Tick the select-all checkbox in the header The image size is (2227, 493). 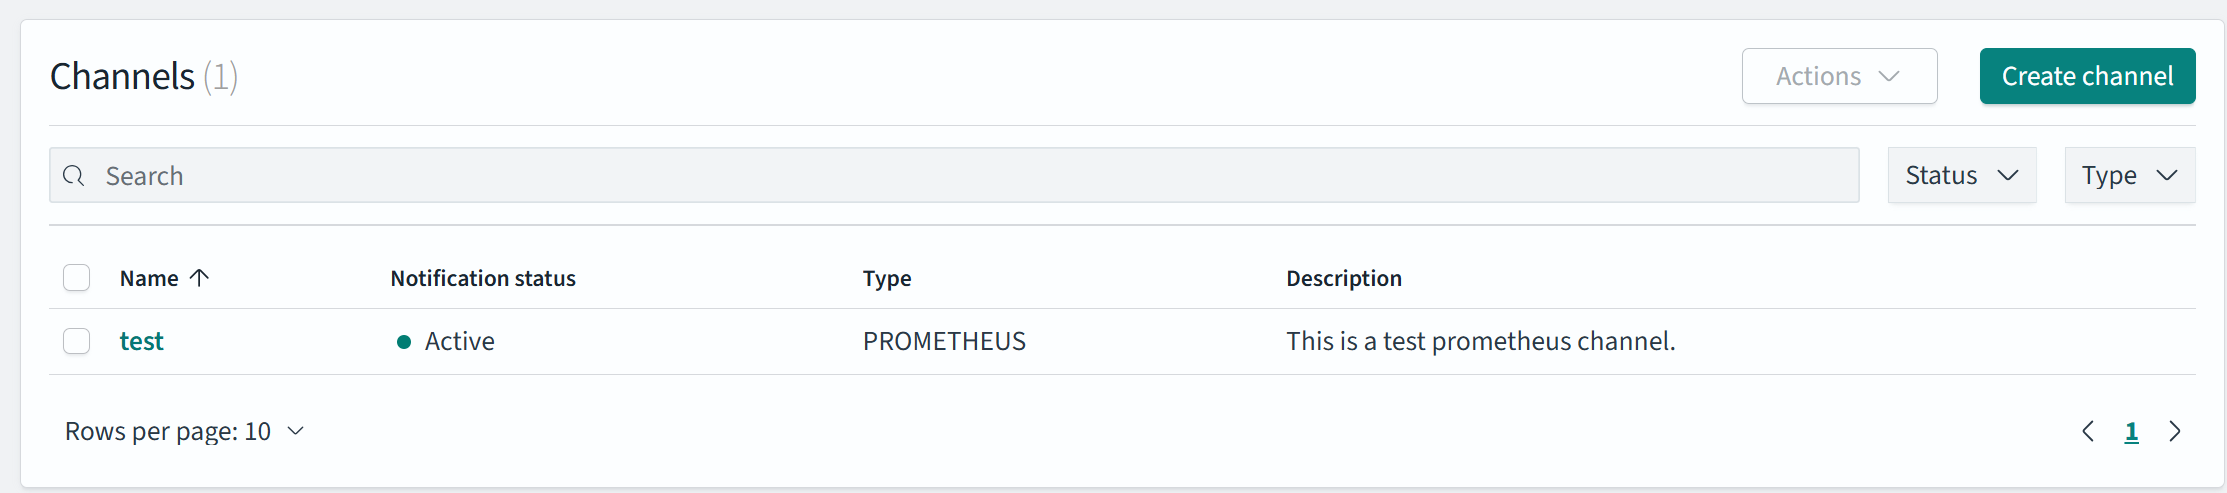77,277
